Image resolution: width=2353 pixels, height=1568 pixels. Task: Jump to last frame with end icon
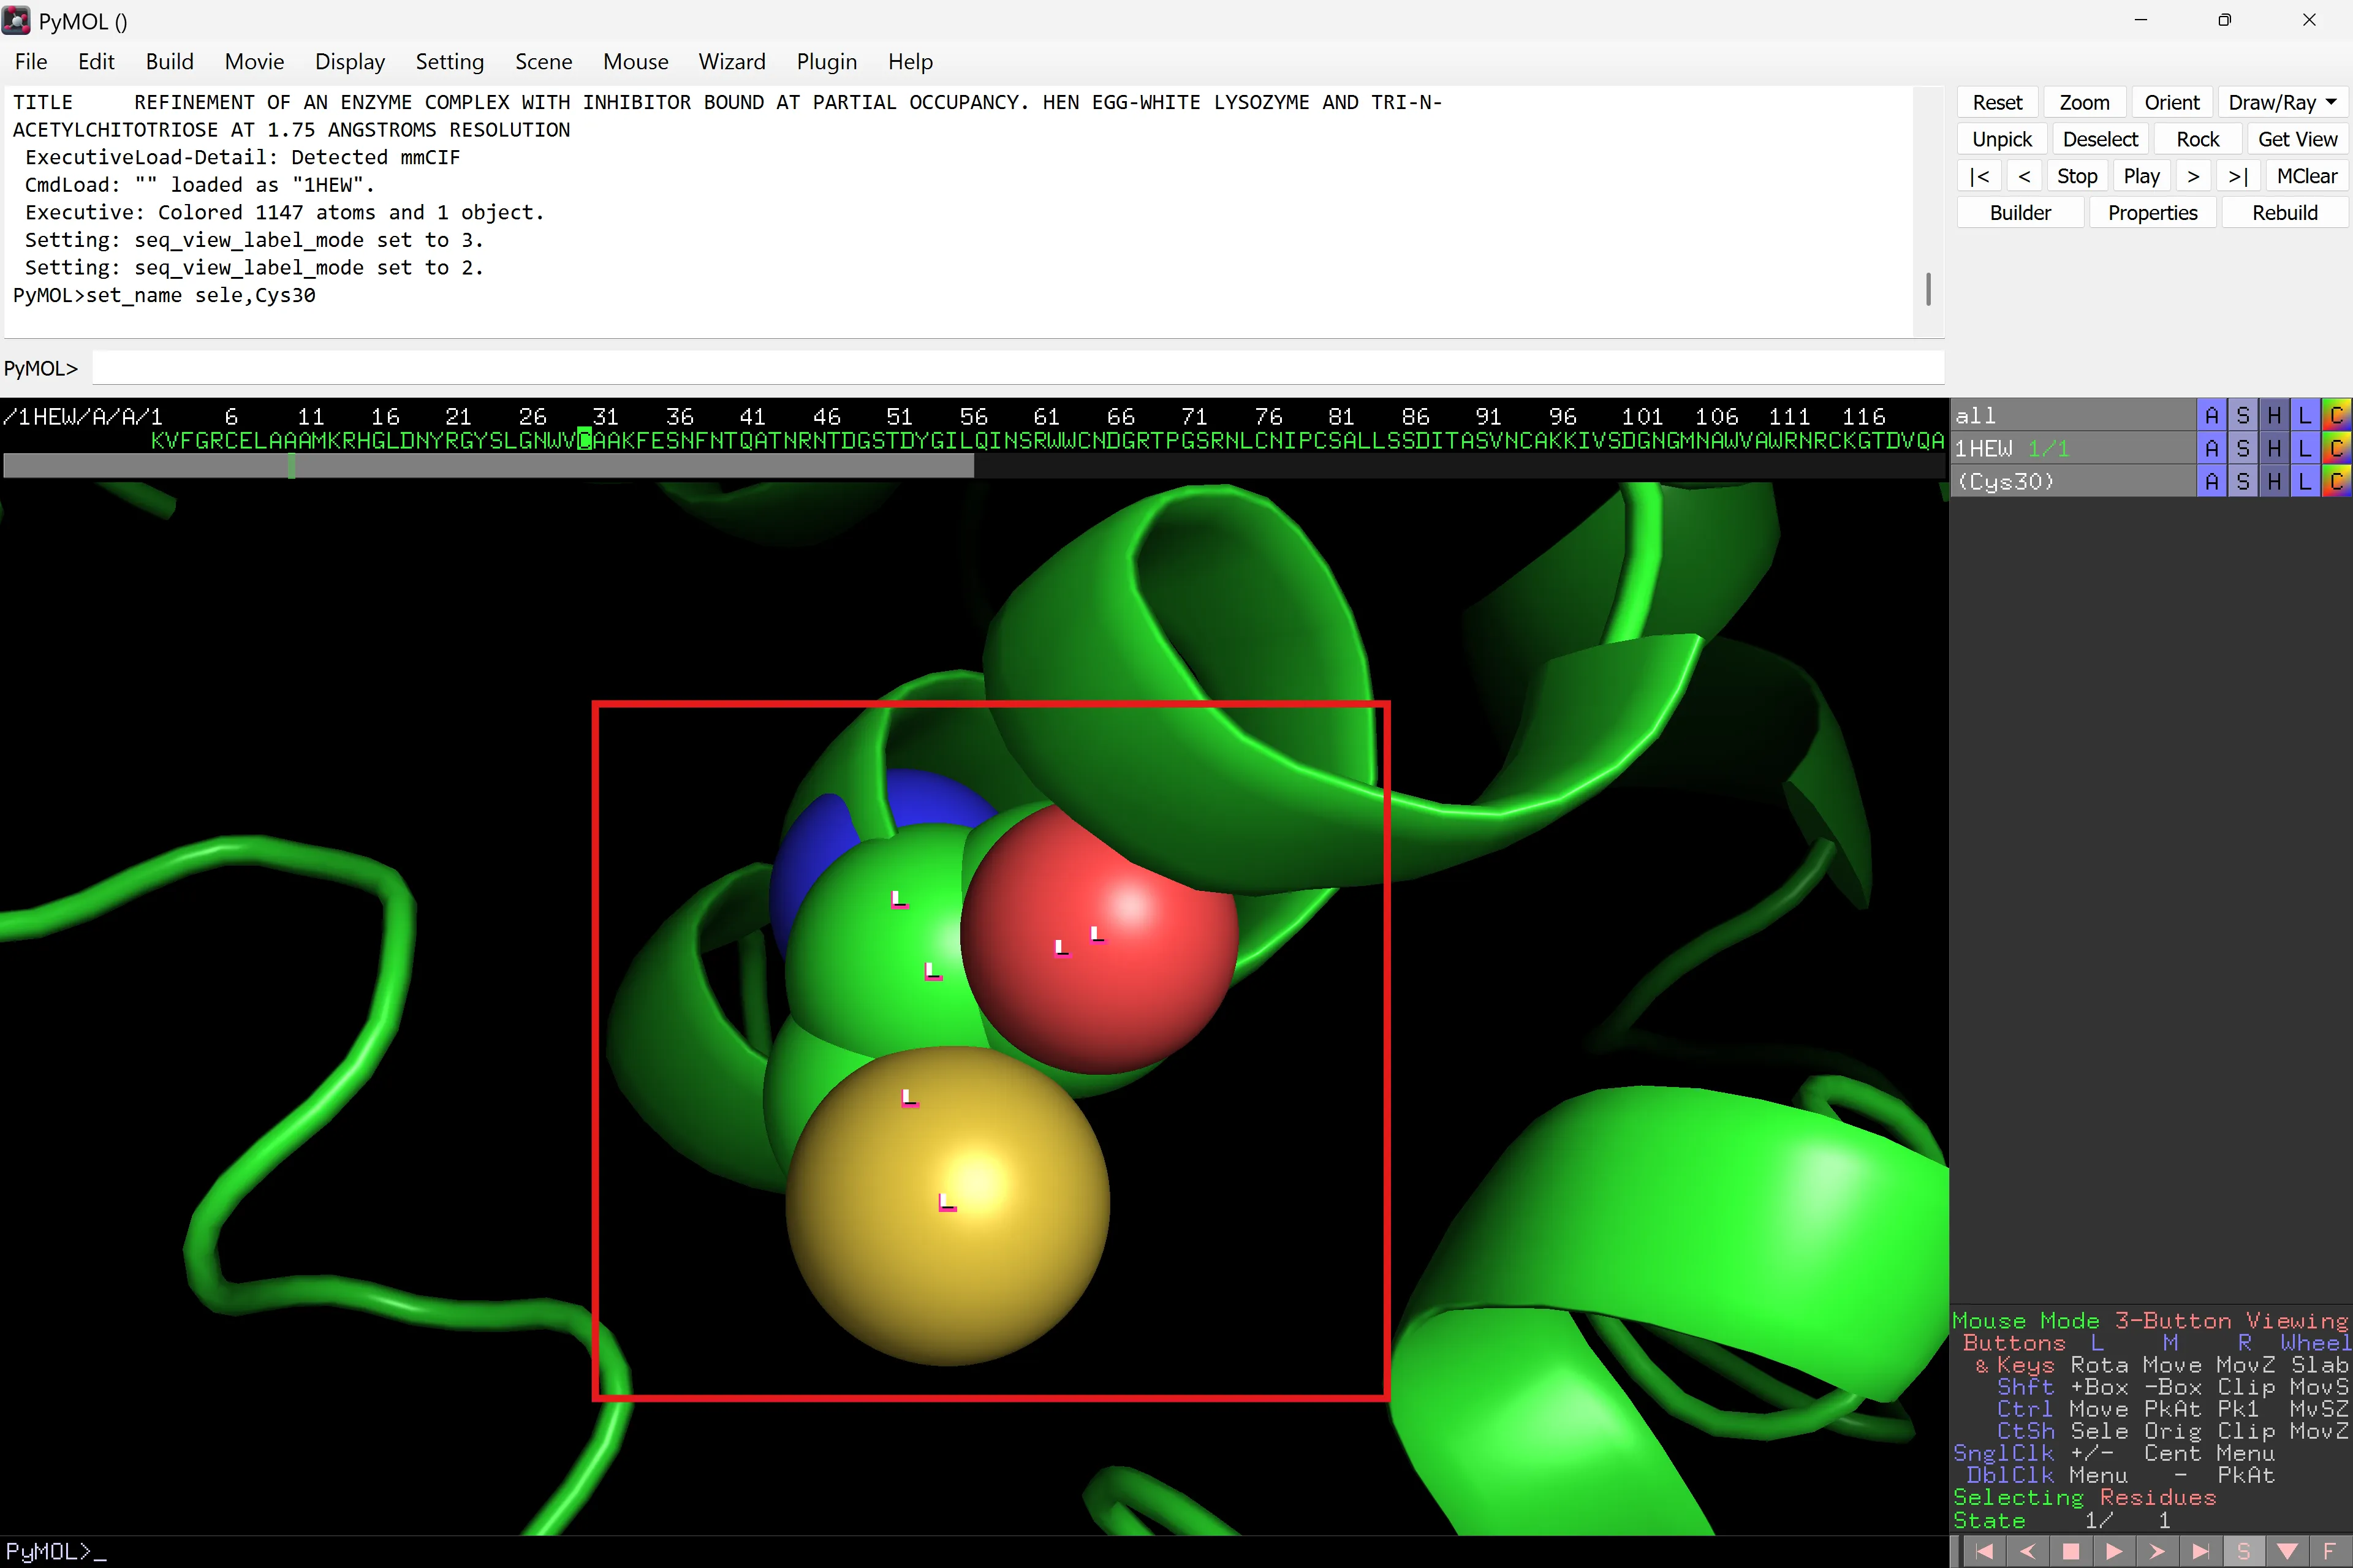click(2200, 1551)
